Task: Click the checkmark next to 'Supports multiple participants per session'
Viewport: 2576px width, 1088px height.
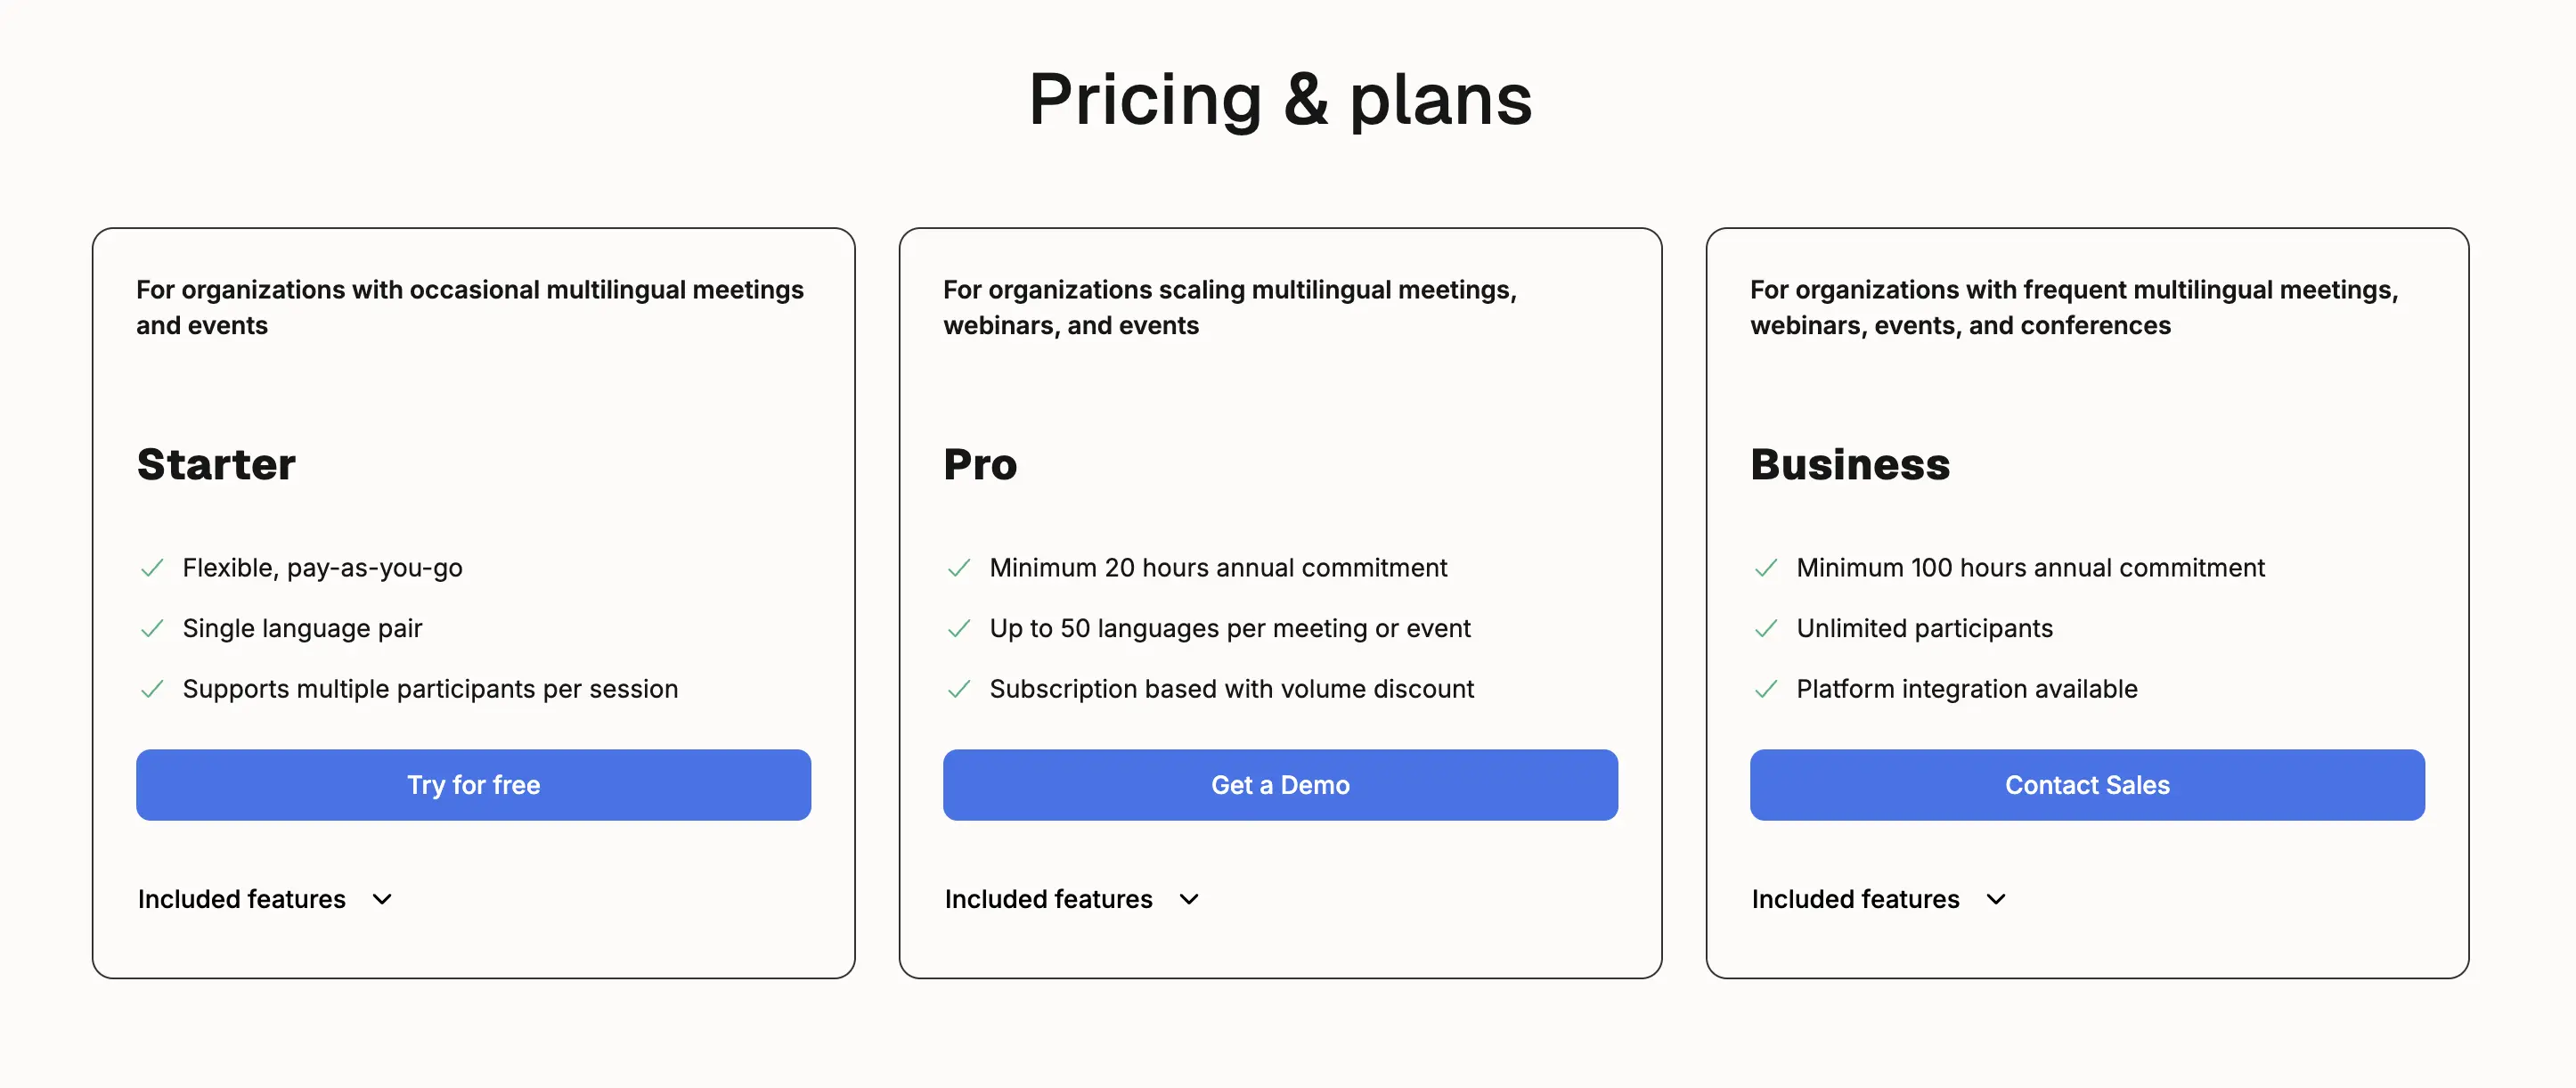Action: click(152, 689)
